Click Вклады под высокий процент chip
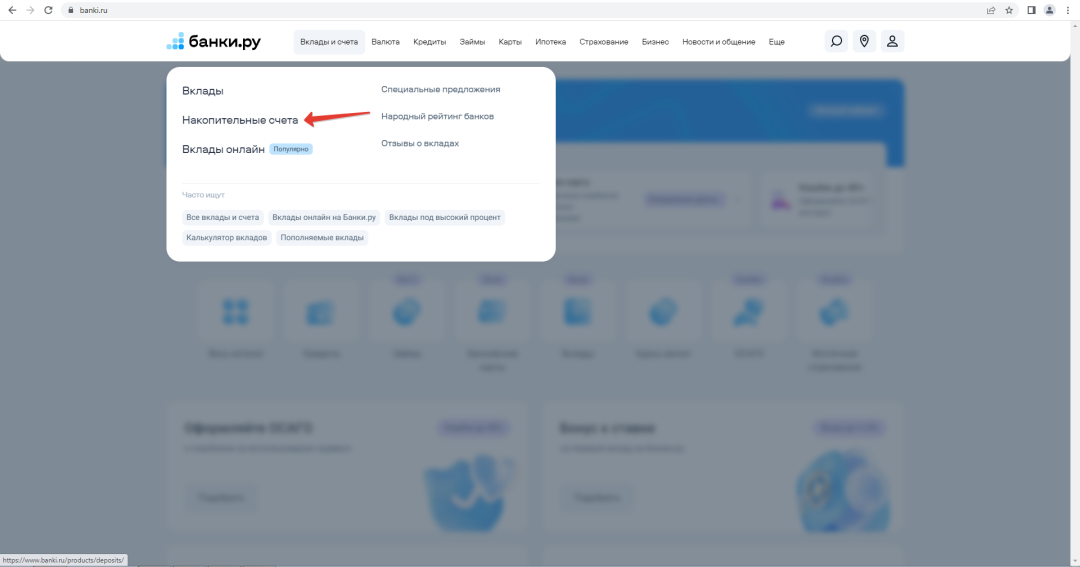The width and height of the screenshot is (1080, 567). pyautogui.click(x=444, y=217)
